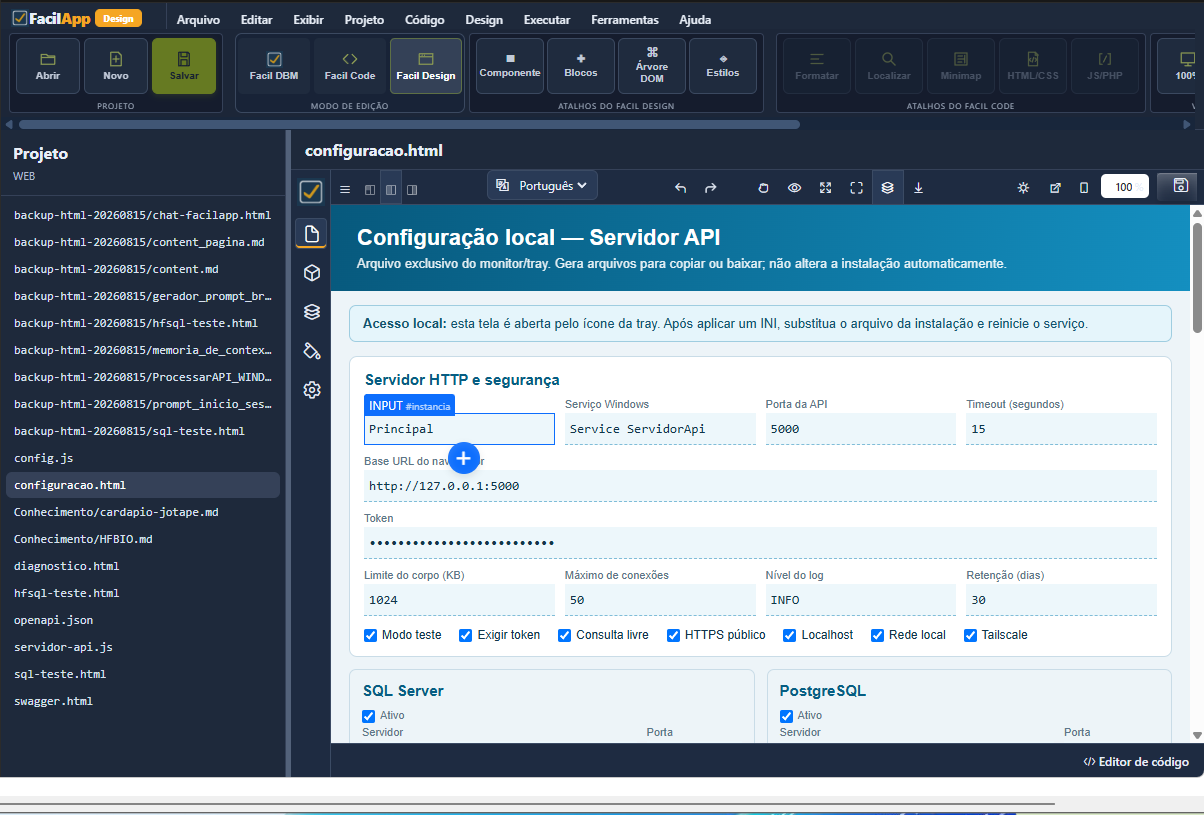The image size is (1204, 815).
Task: Open the paint bucket styles panel
Action: [312, 351]
